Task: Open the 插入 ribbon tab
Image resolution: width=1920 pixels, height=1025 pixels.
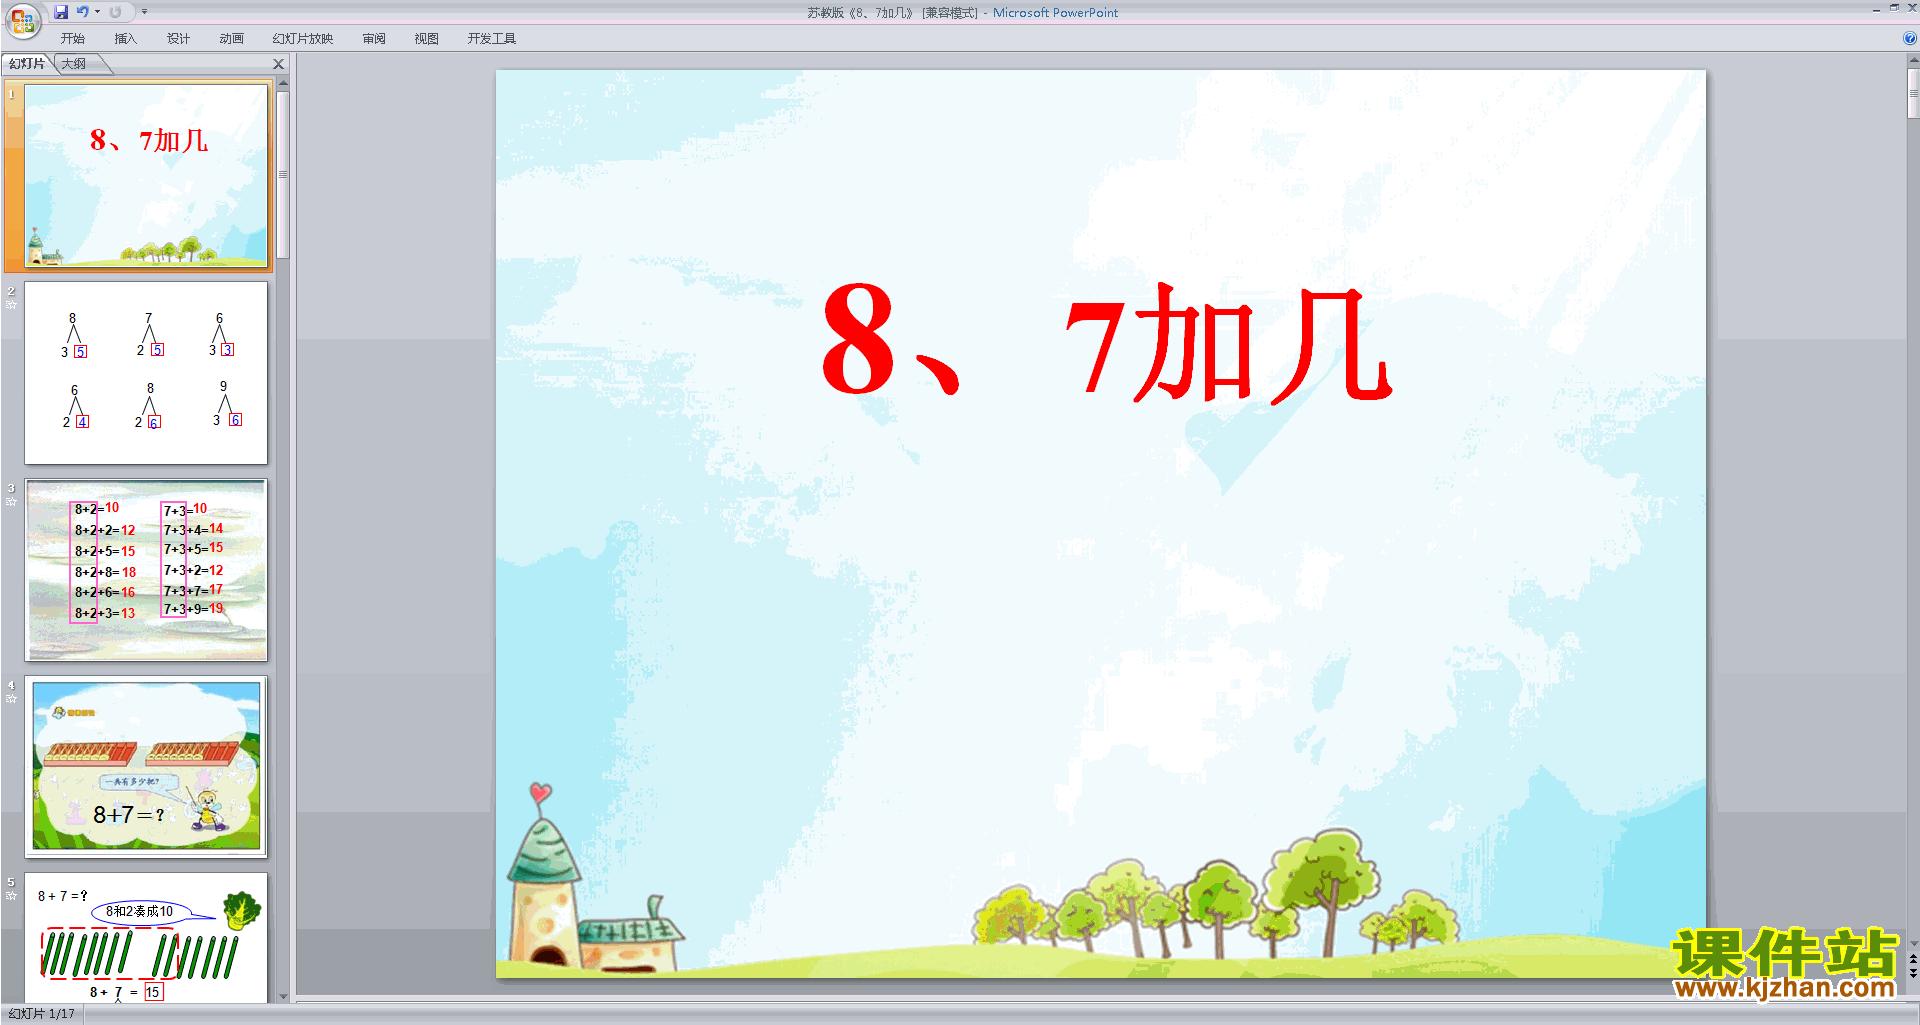Action: (125, 38)
